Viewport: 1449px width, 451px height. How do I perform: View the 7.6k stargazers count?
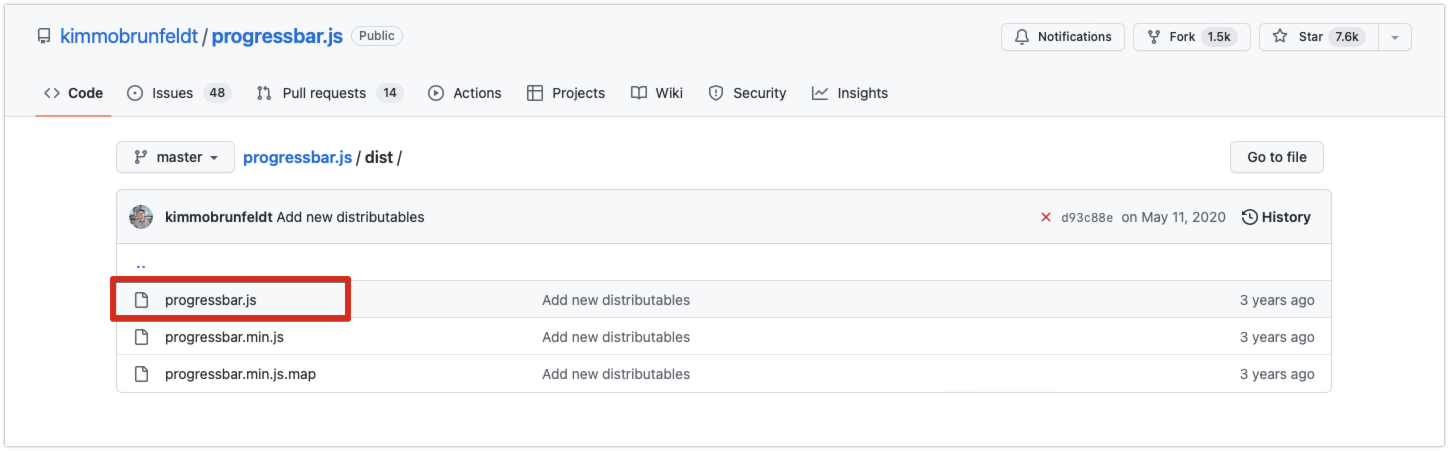1347,37
